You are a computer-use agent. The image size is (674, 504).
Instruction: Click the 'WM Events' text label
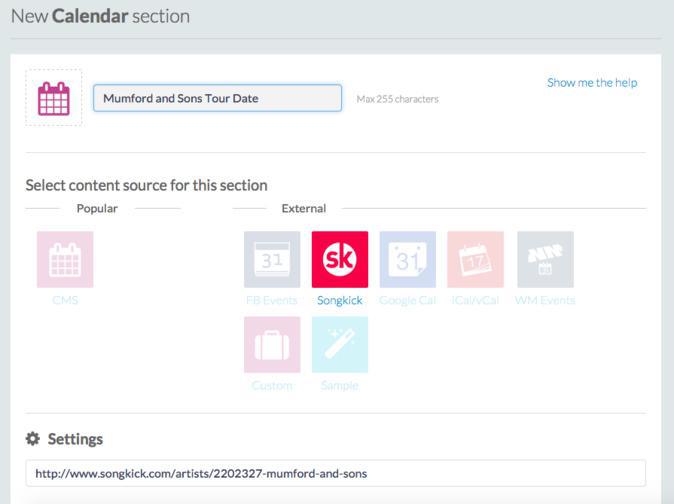[x=545, y=300]
